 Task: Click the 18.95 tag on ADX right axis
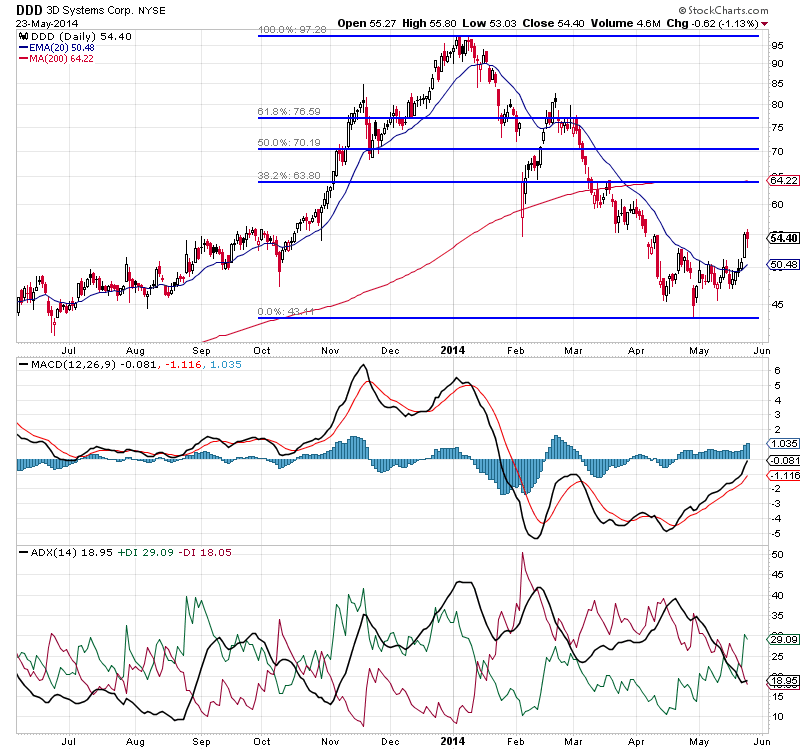783,681
